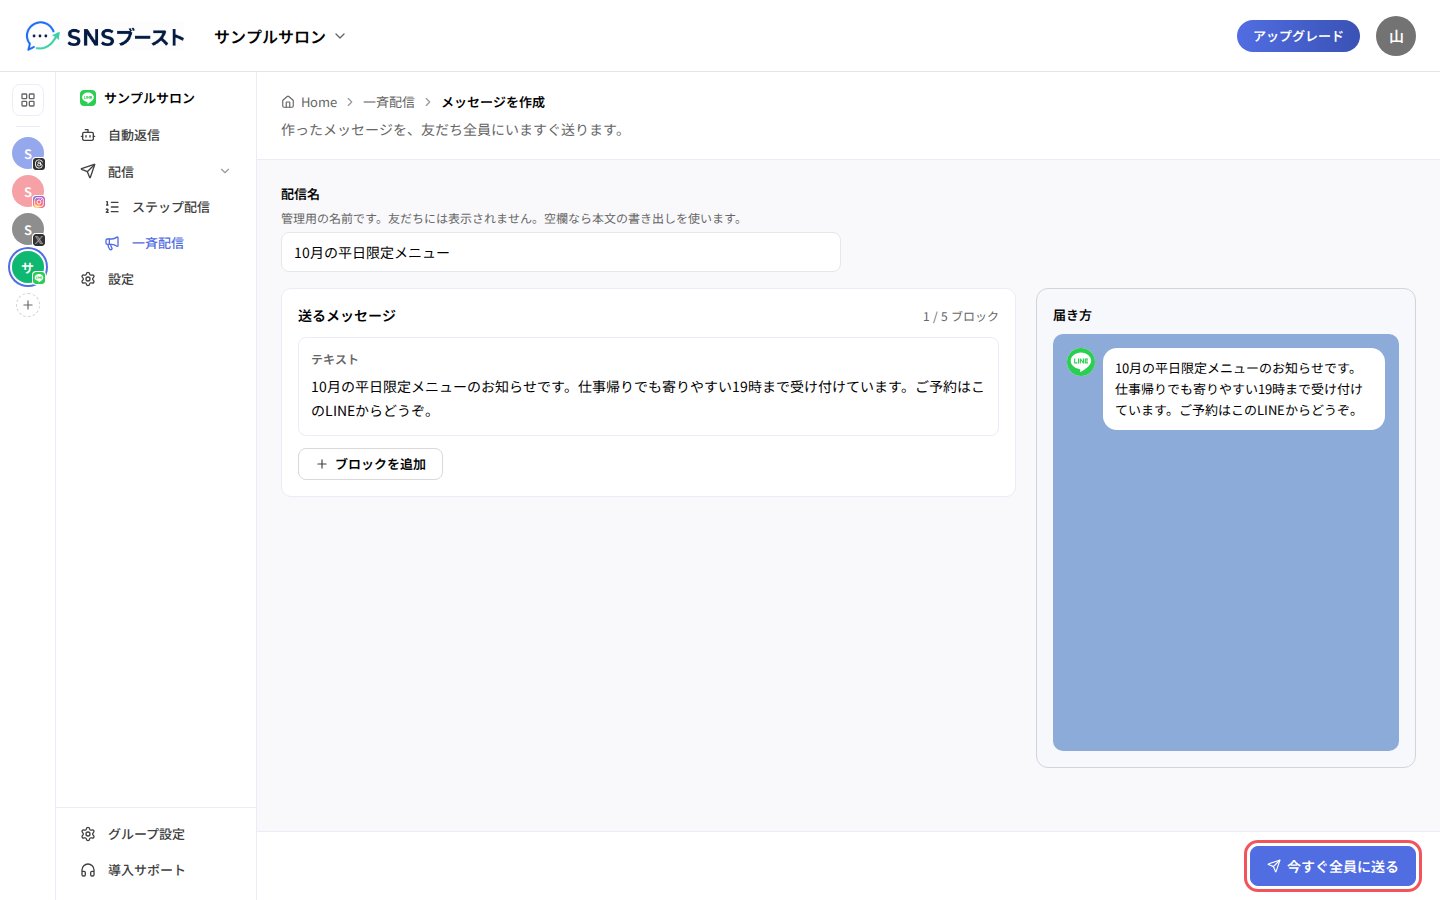Click the メッセージを作成 breadcrumb text

(493, 102)
